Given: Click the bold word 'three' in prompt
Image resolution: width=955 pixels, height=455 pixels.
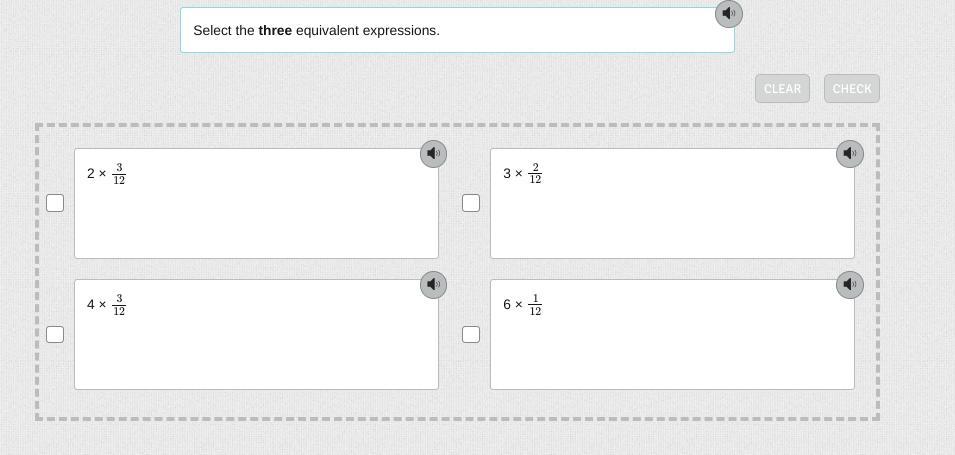Looking at the screenshot, I should tap(275, 31).
